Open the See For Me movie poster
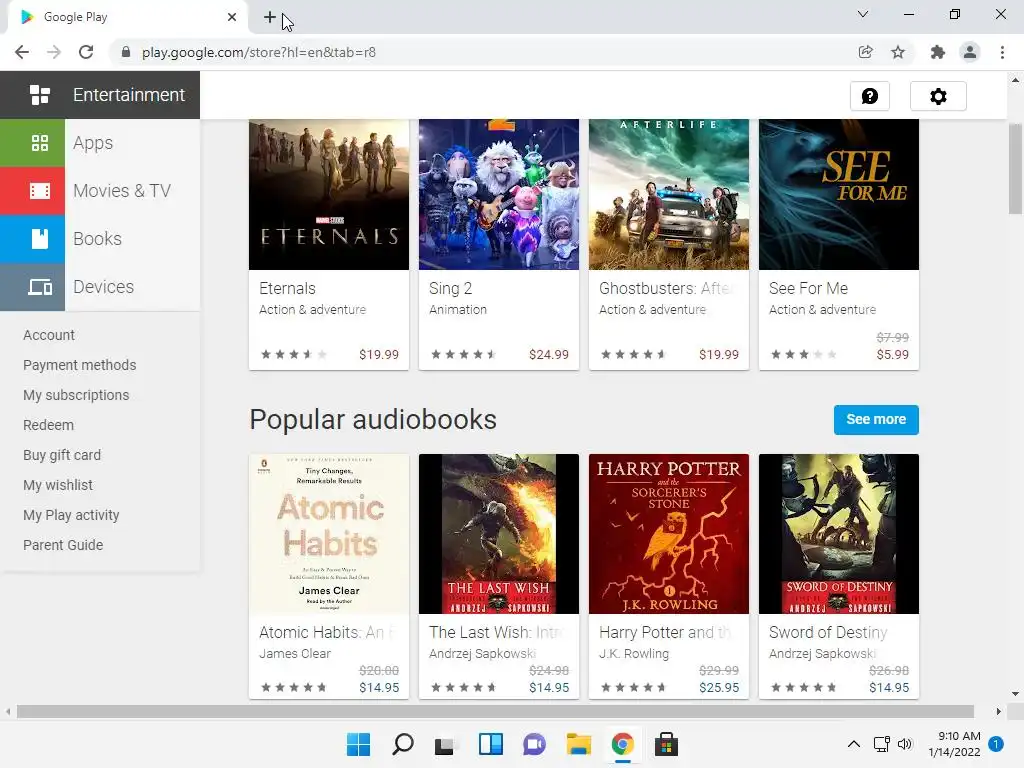Viewport: 1024px width, 768px height. point(839,194)
